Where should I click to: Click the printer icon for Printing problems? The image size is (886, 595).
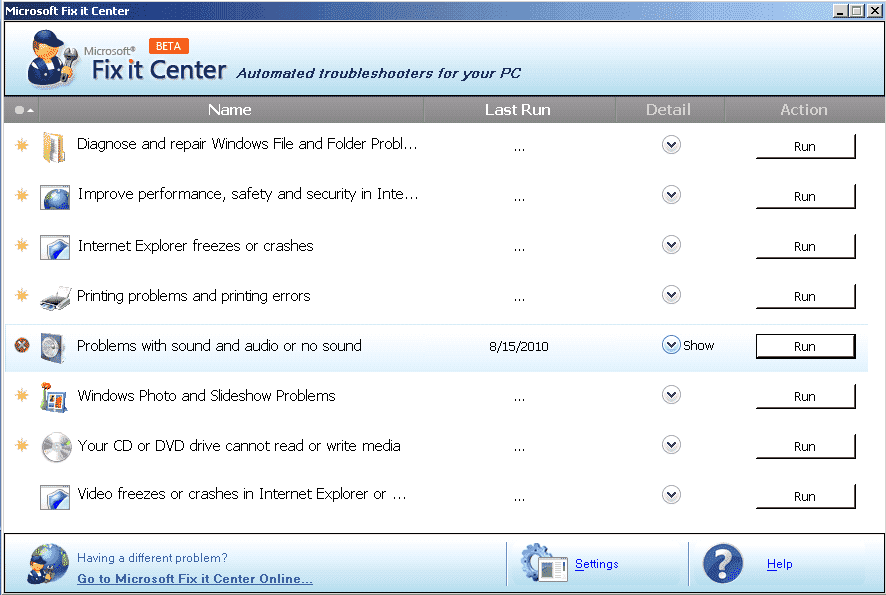55,298
